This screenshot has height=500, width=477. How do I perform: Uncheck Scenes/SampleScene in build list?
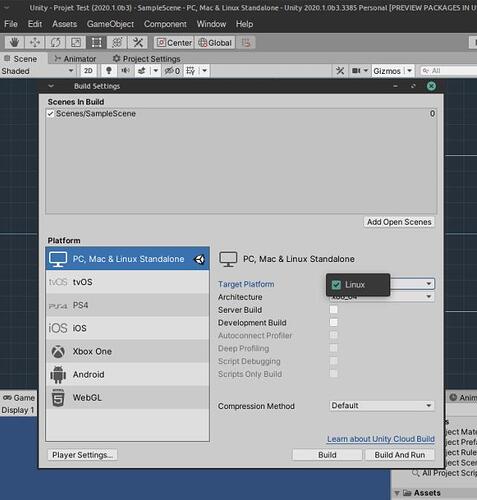[50, 114]
